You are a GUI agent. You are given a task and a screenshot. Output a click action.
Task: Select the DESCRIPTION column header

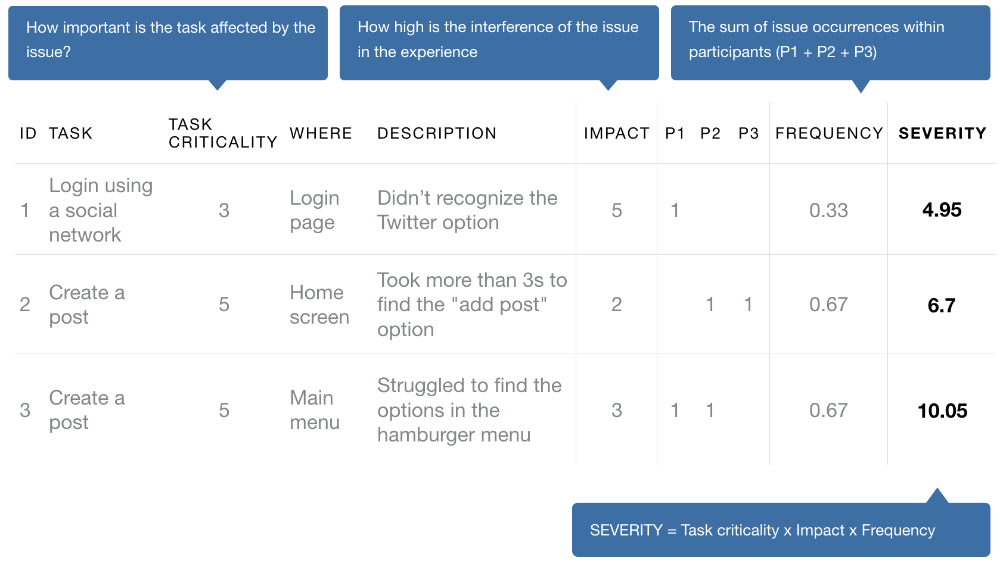point(437,133)
